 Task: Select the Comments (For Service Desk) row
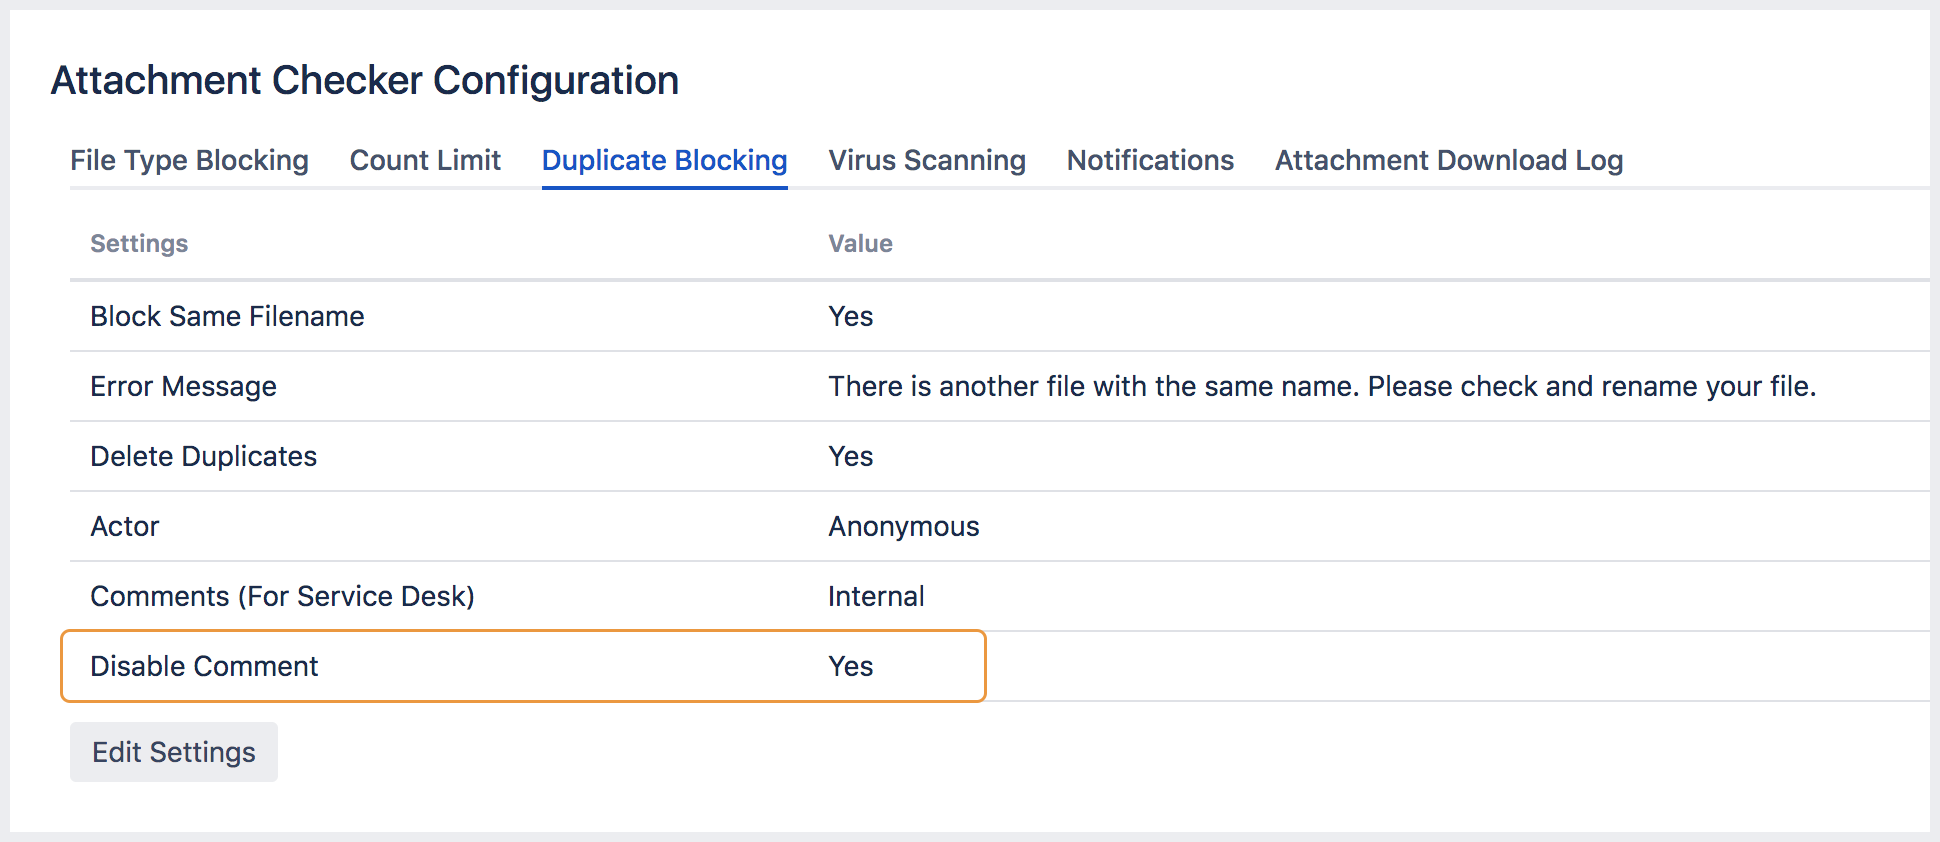283,596
